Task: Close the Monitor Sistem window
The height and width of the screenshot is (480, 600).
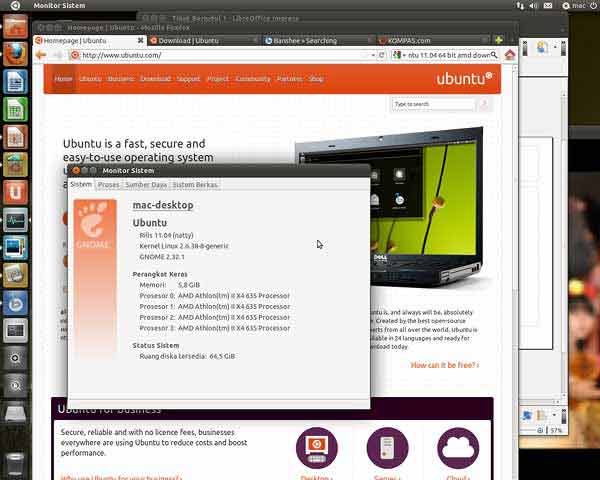Action: (x=76, y=171)
